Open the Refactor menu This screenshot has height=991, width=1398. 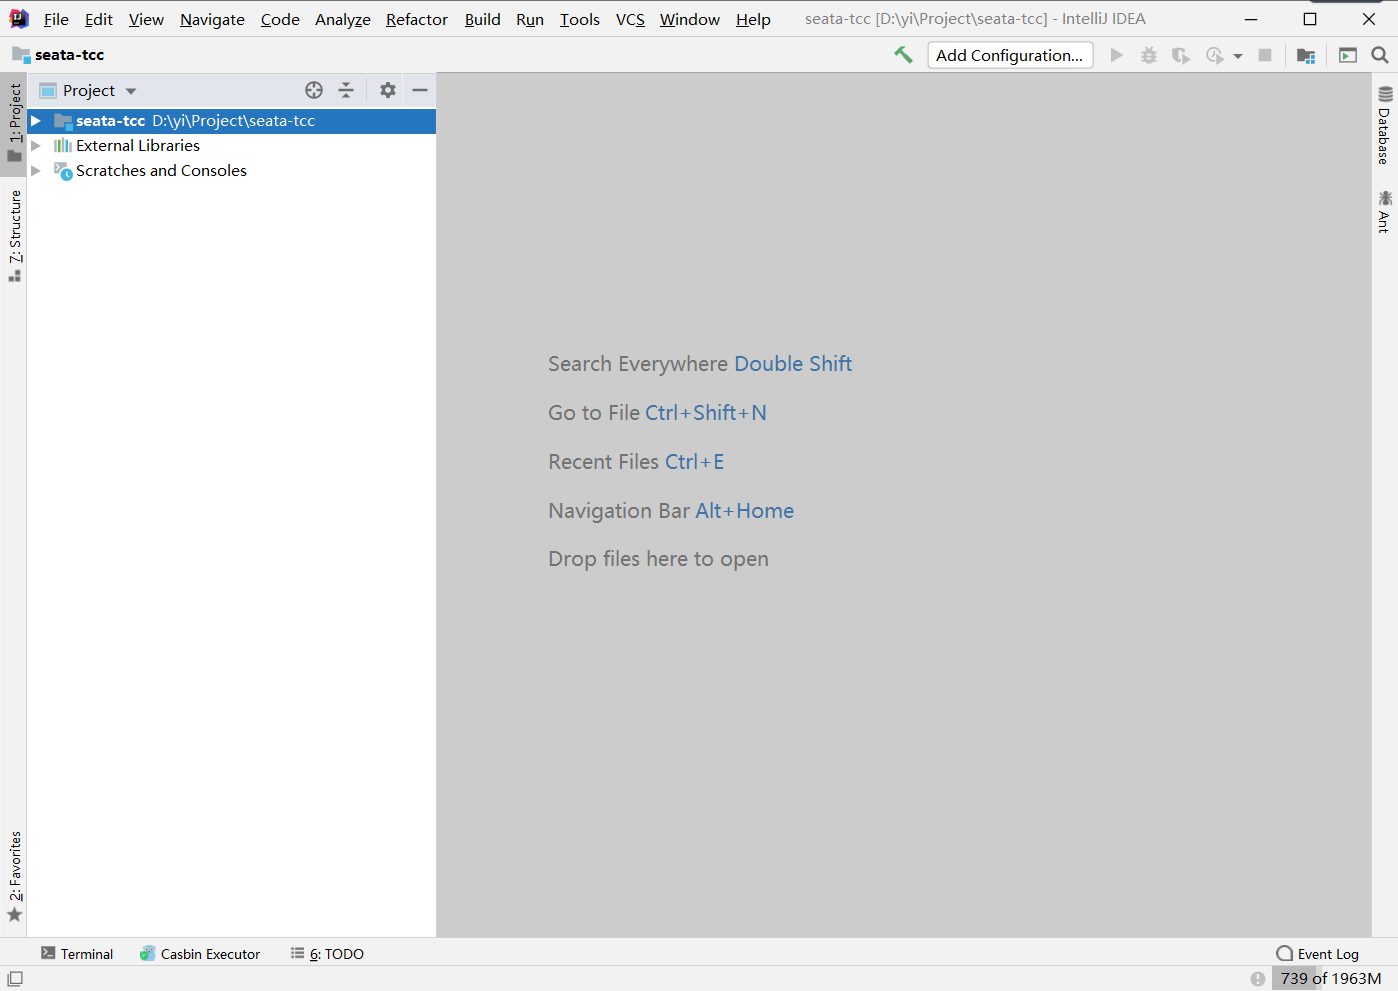417,19
